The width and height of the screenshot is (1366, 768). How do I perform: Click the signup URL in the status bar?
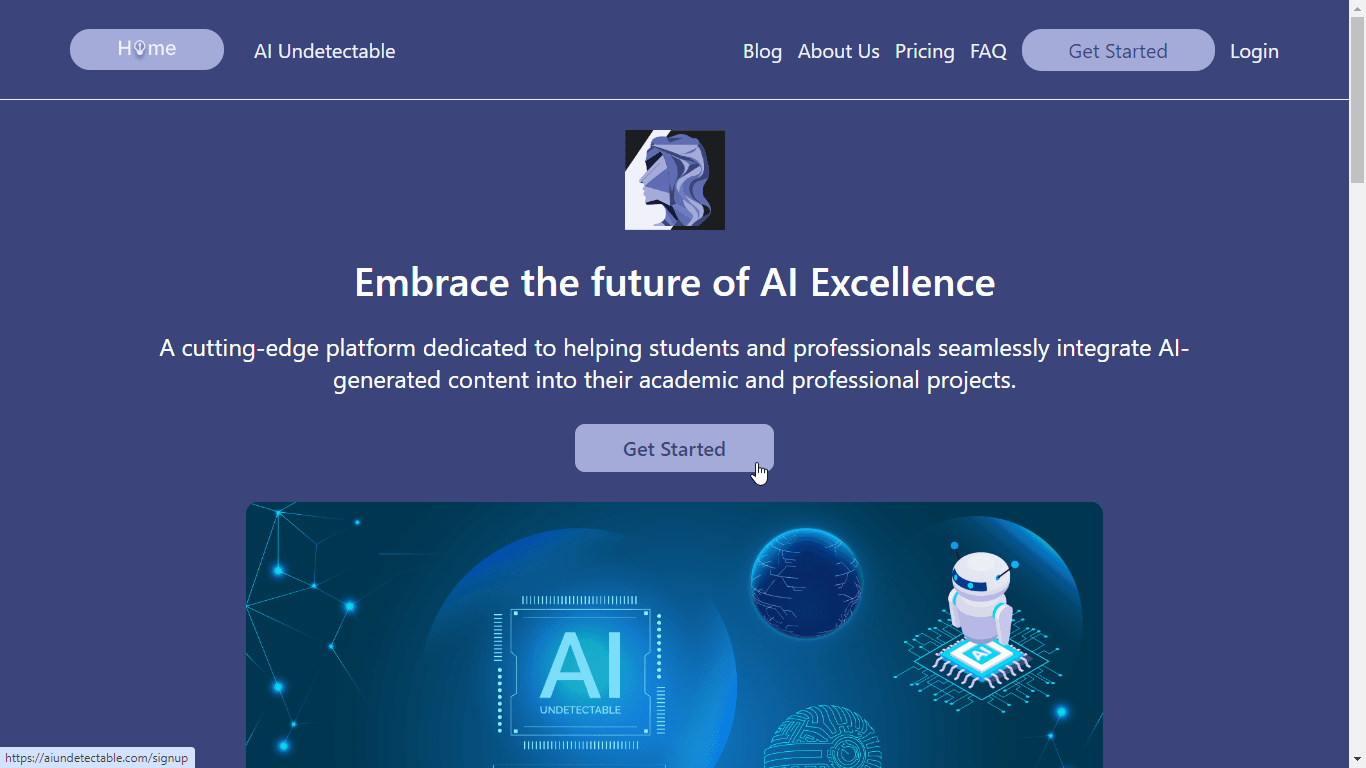coord(97,758)
